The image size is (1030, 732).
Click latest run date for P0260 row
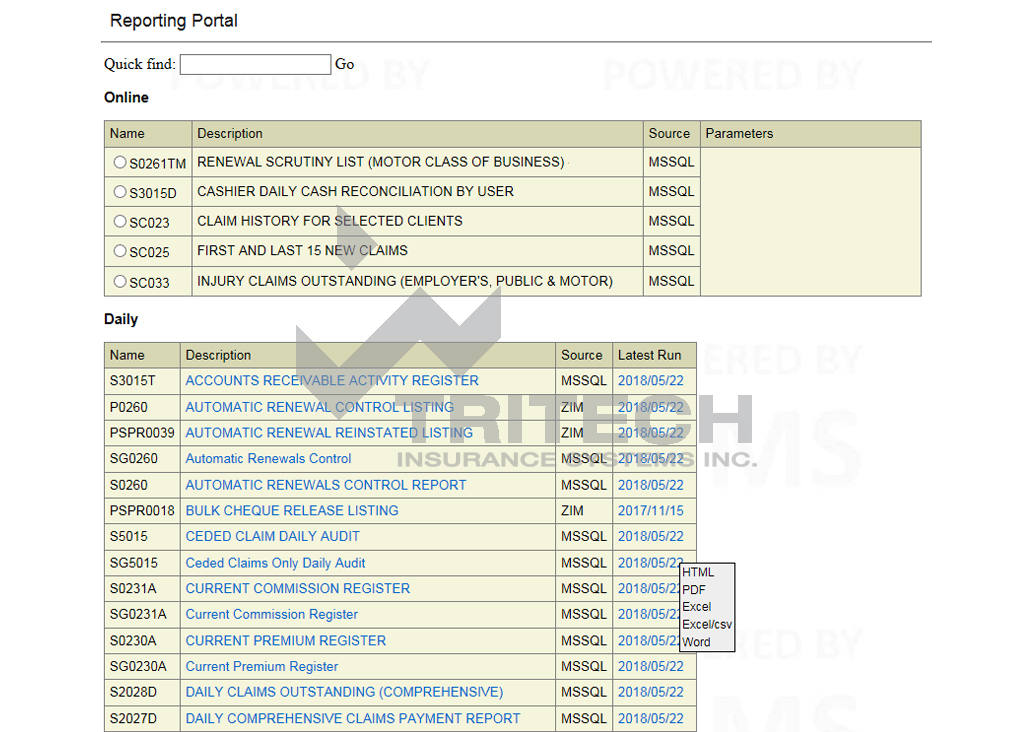650,407
